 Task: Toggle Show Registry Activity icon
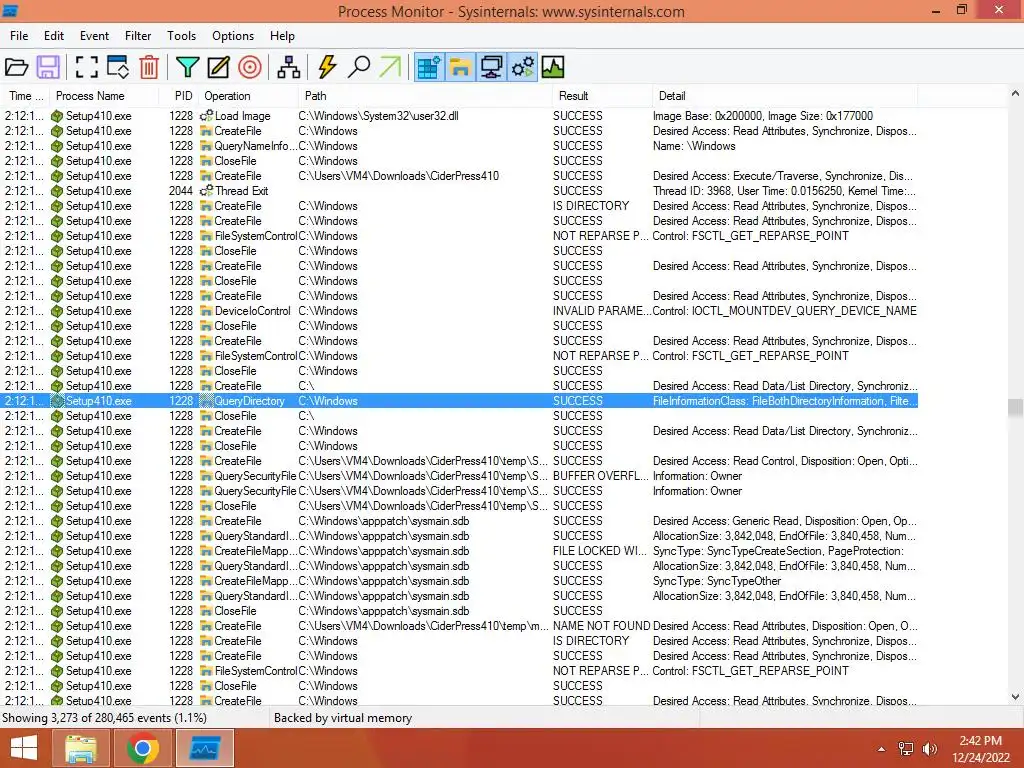[429, 67]
